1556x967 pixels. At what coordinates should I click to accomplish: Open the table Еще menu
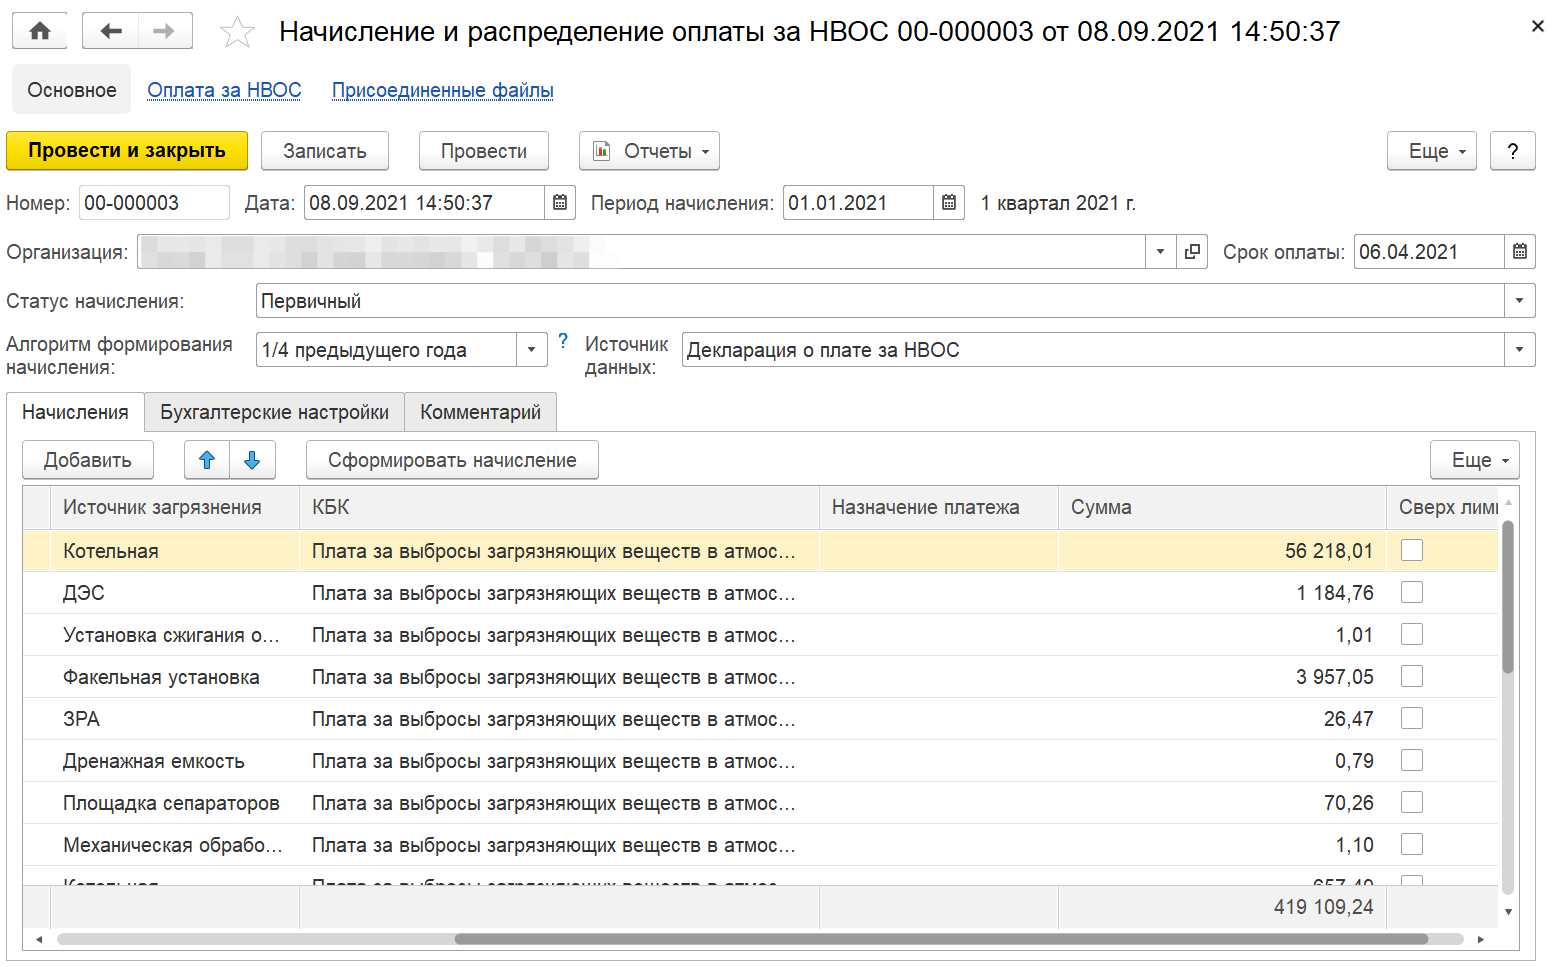[1474, 460]
